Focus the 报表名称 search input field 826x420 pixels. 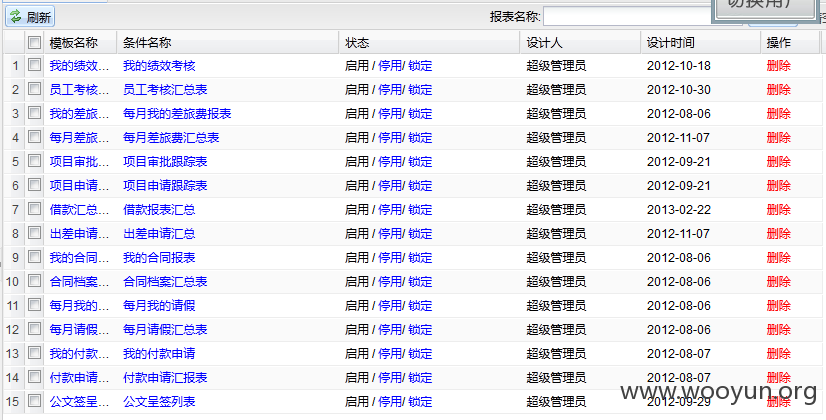pos(628,16)
